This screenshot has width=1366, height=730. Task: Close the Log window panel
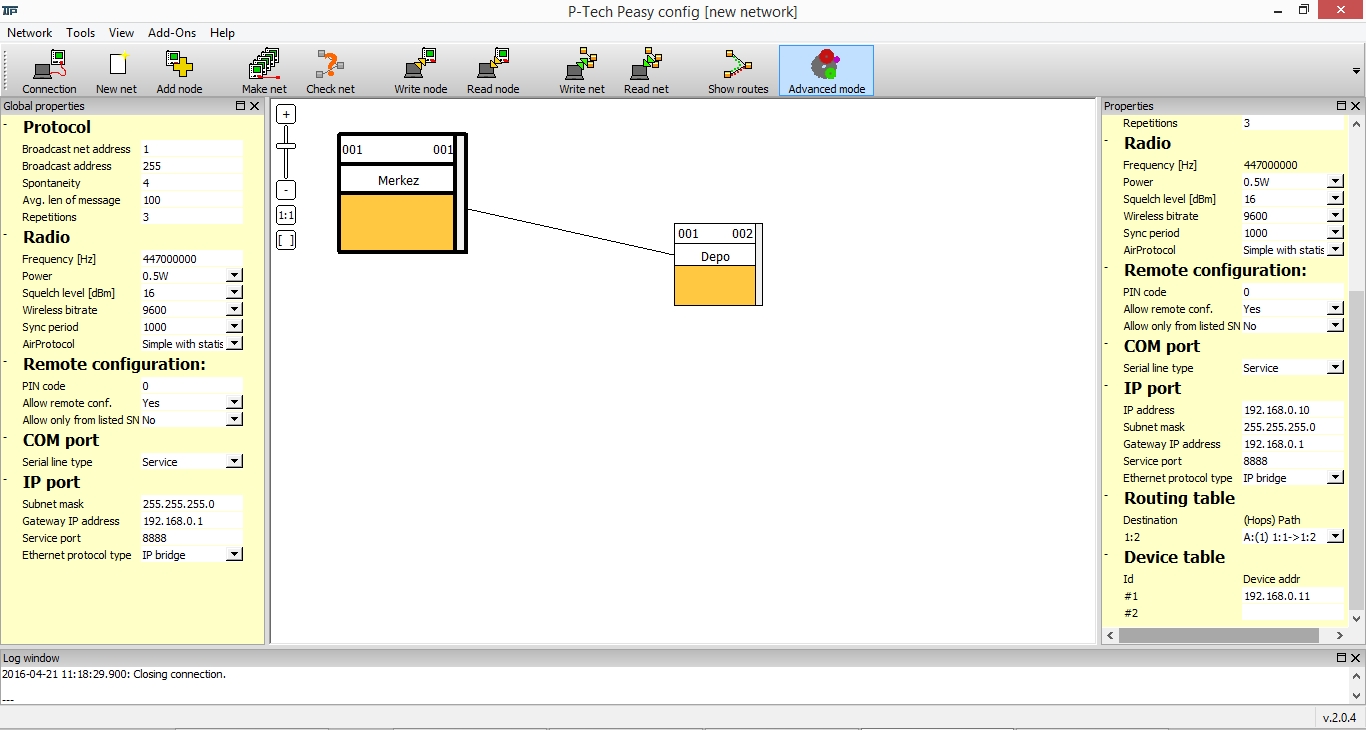pyautogui.click(x=1356, y=658)
